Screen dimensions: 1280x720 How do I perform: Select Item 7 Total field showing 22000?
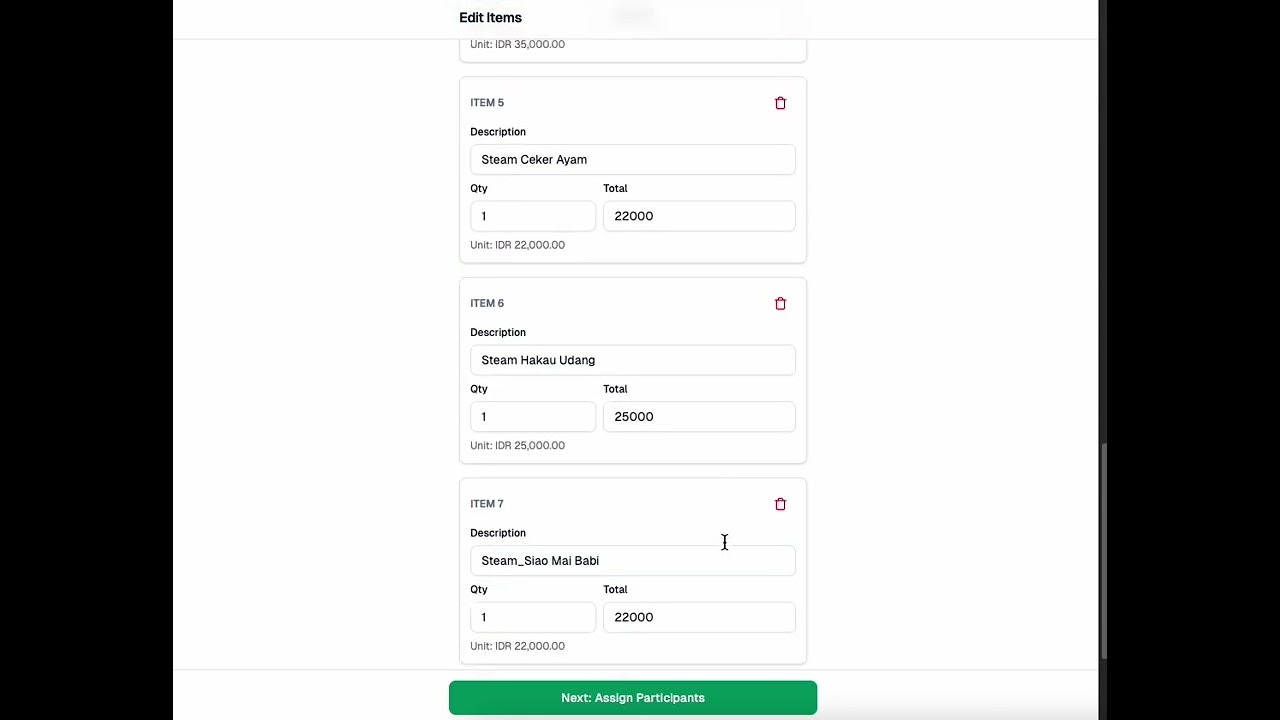(x=699, y=617)
